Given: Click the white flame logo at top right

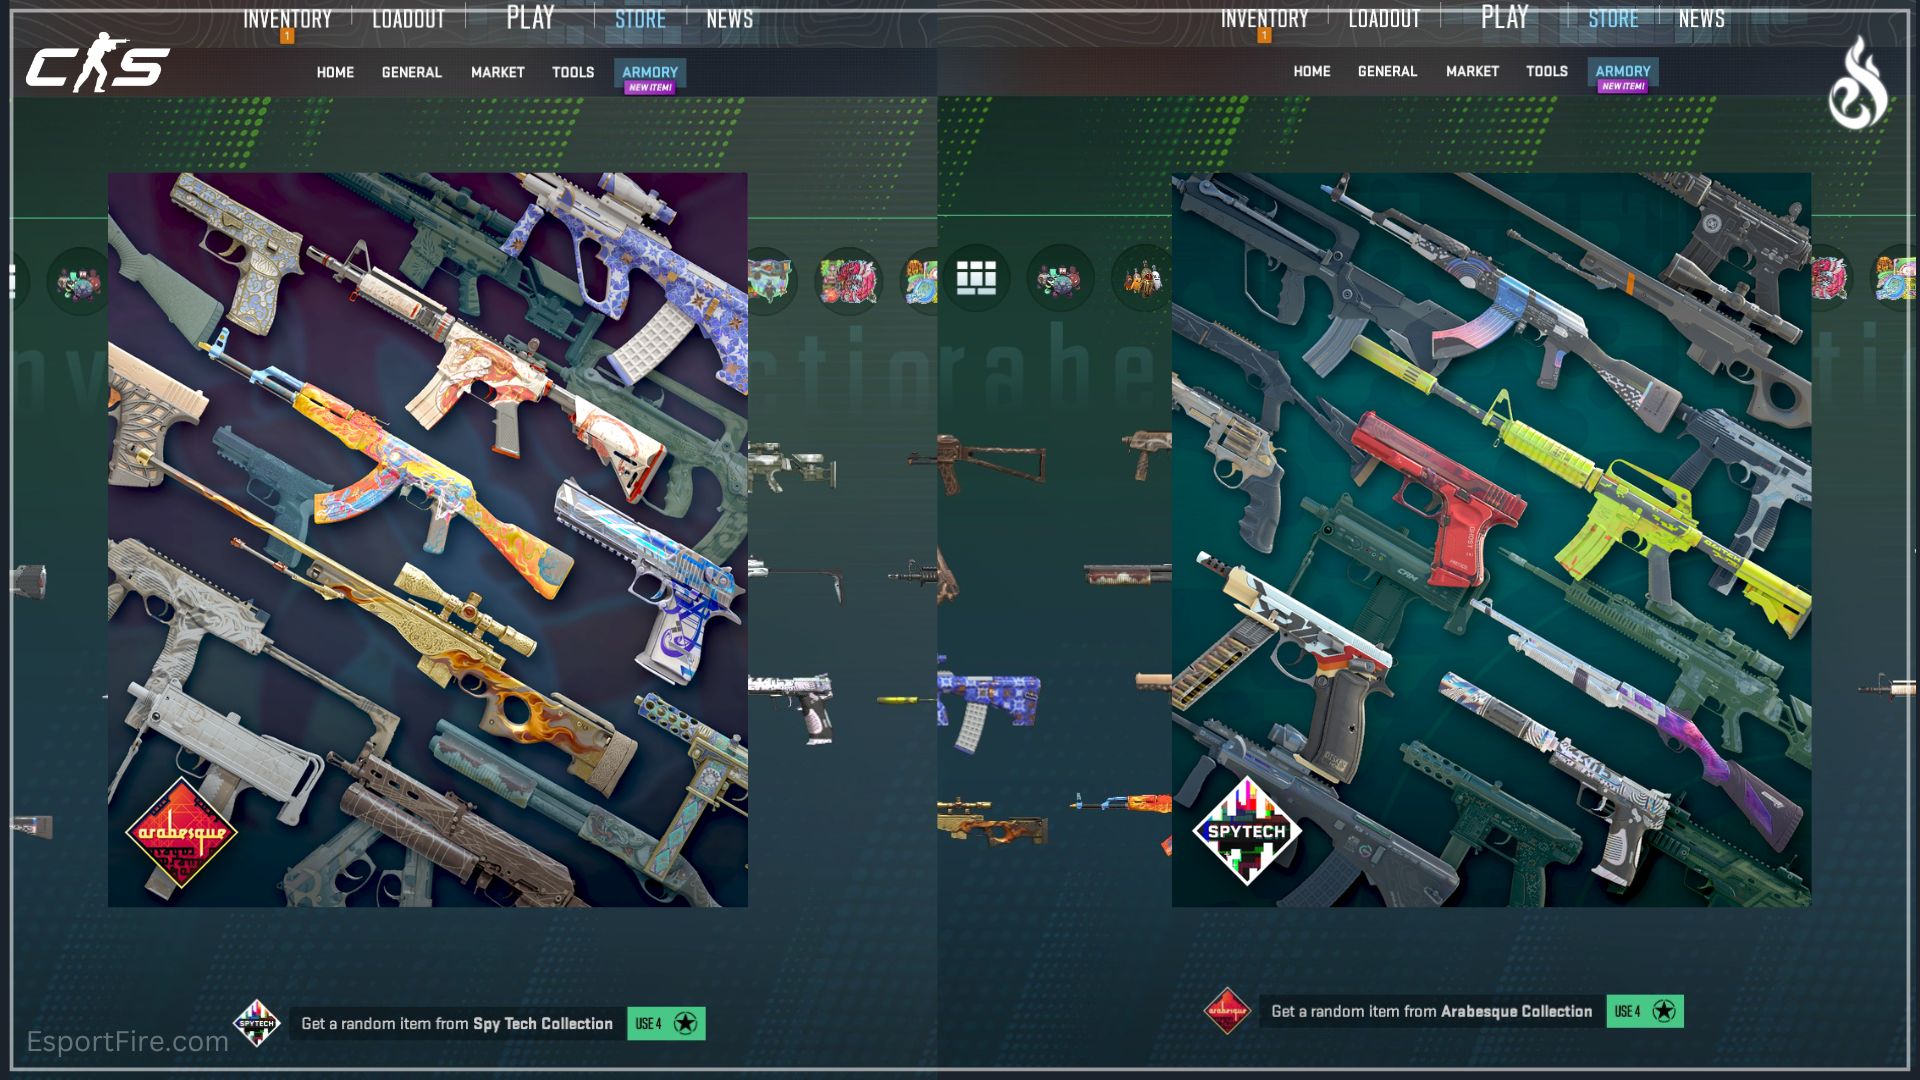Looking at the screenshot, I should (x=1858, y=83).
